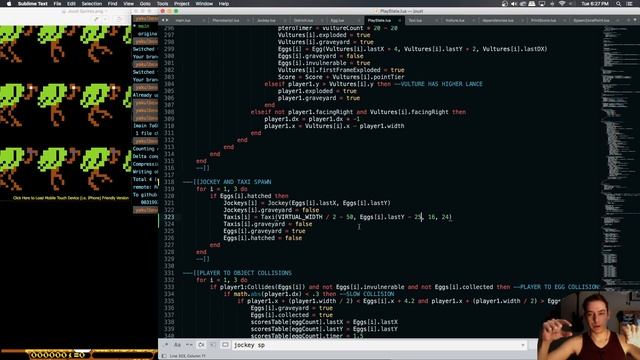Open the View menu
This screenshot has width=640, height=360.
[129, 4]
